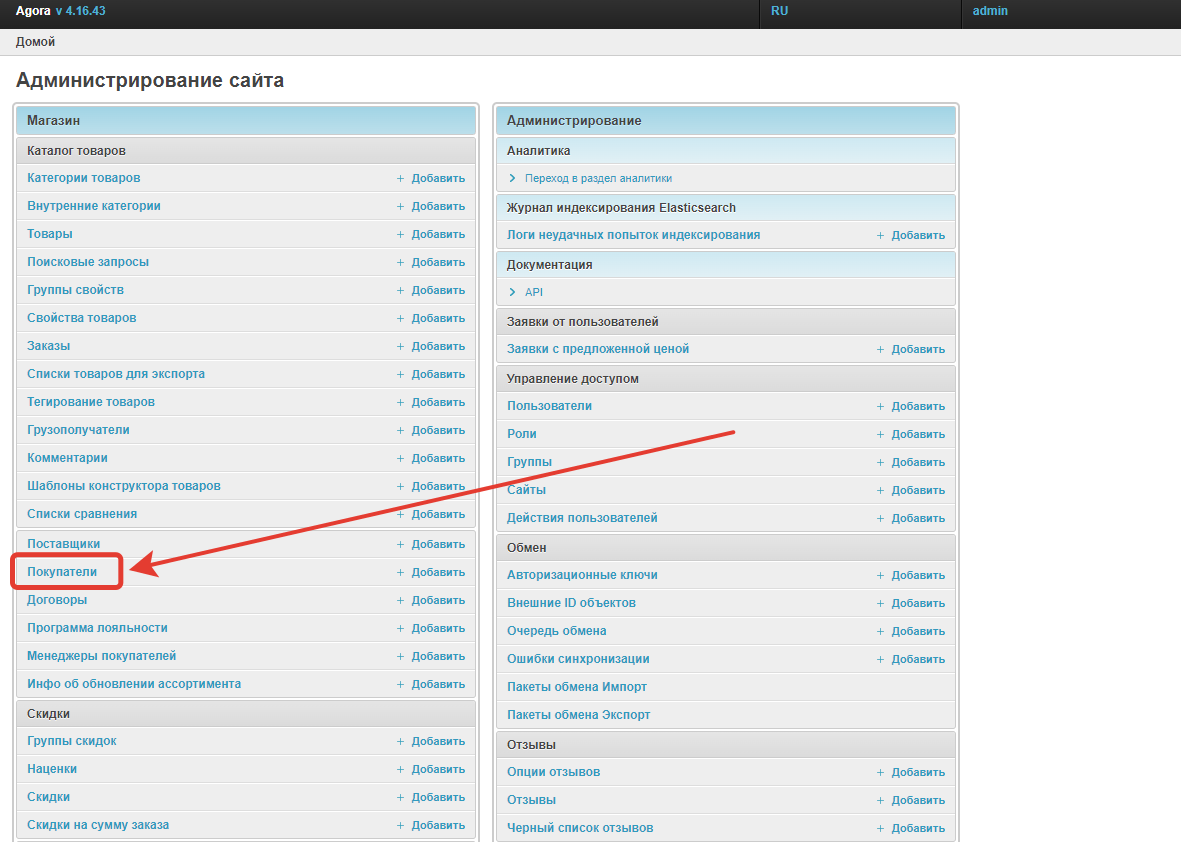Expand the API documentation chevron

click(513, 292)
